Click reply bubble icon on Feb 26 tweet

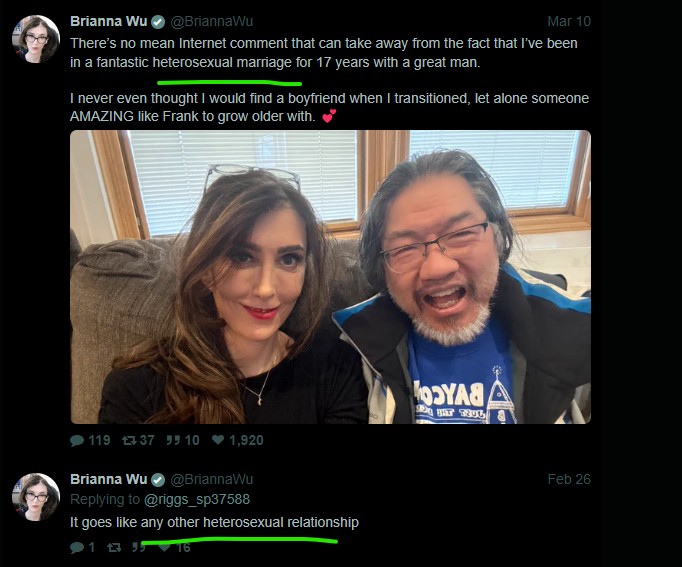click(77, 547)
